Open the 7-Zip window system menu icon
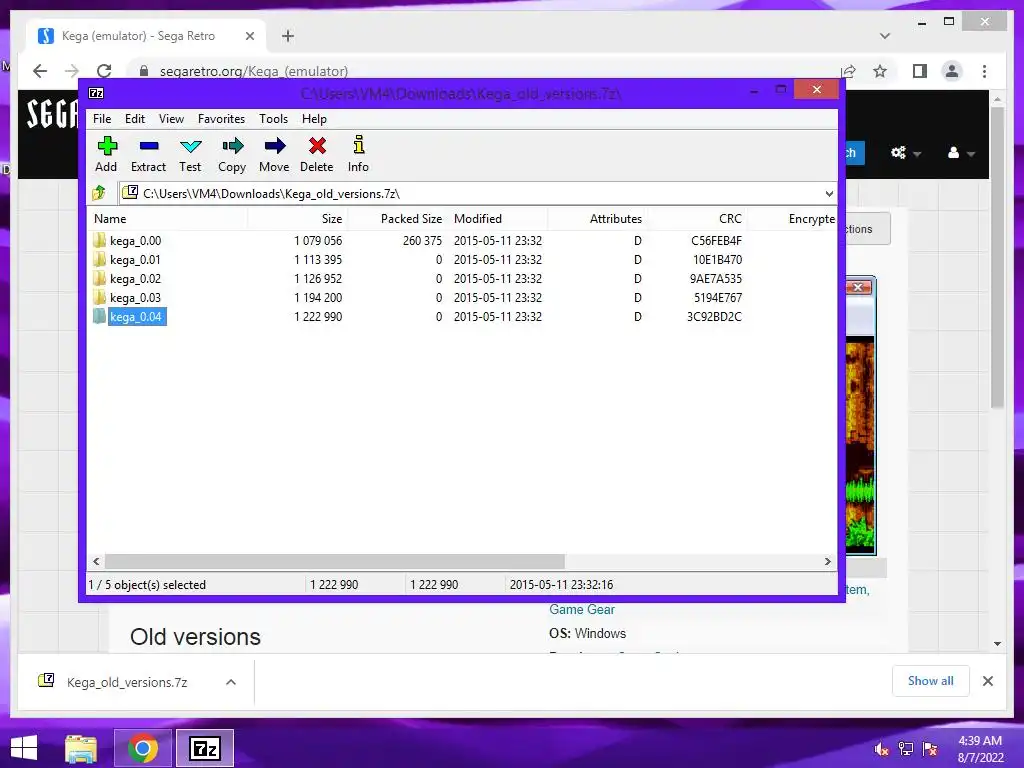Screen dimensions: 1024x768 [96, 93]
